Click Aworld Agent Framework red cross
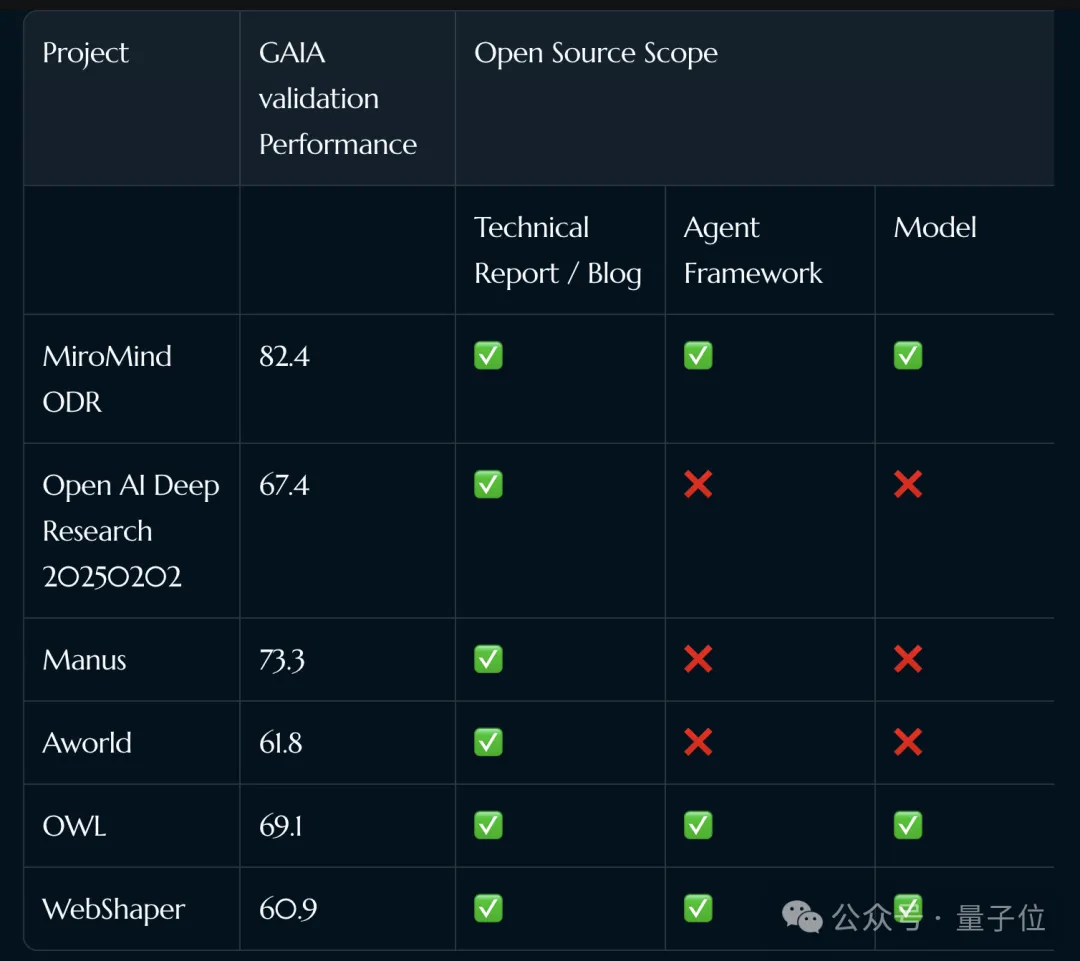The width and height of the screenshot is (1080, 961). 698,742
